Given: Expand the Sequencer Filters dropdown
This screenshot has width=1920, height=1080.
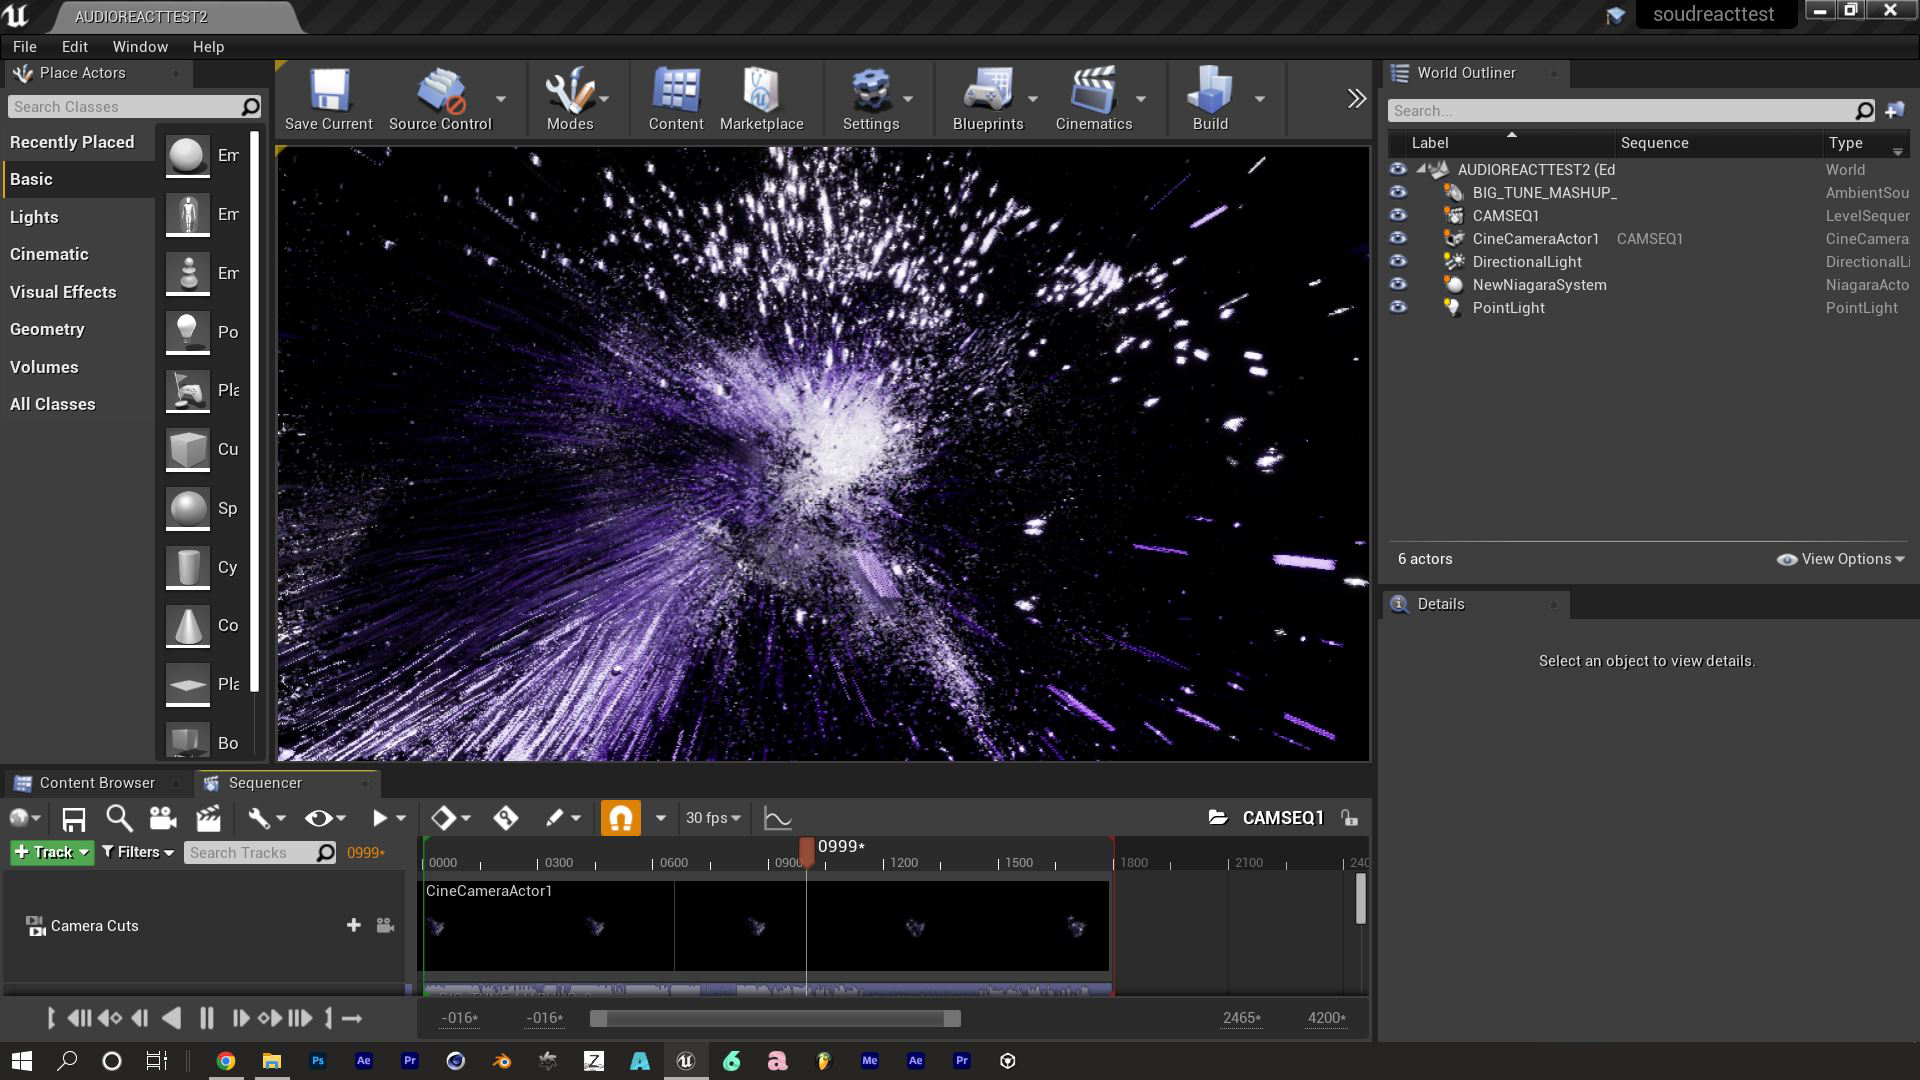Looking at the screenshot, I should click(x=139, y=853).
